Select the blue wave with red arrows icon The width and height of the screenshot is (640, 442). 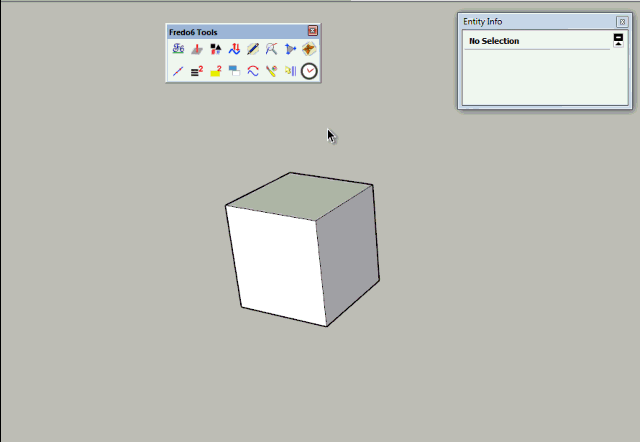(234, 49)
